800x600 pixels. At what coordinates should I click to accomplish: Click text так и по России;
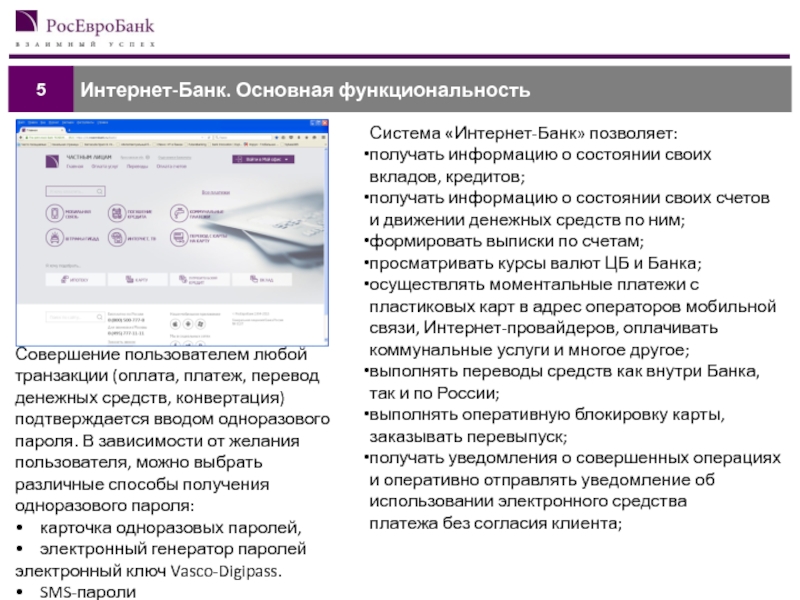(x=434, y=393)
